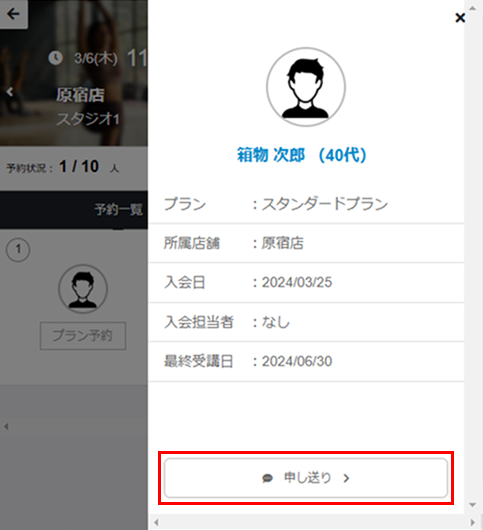Go to previous studio with left chevron
The image size is (483, 530).
point(10,92)
